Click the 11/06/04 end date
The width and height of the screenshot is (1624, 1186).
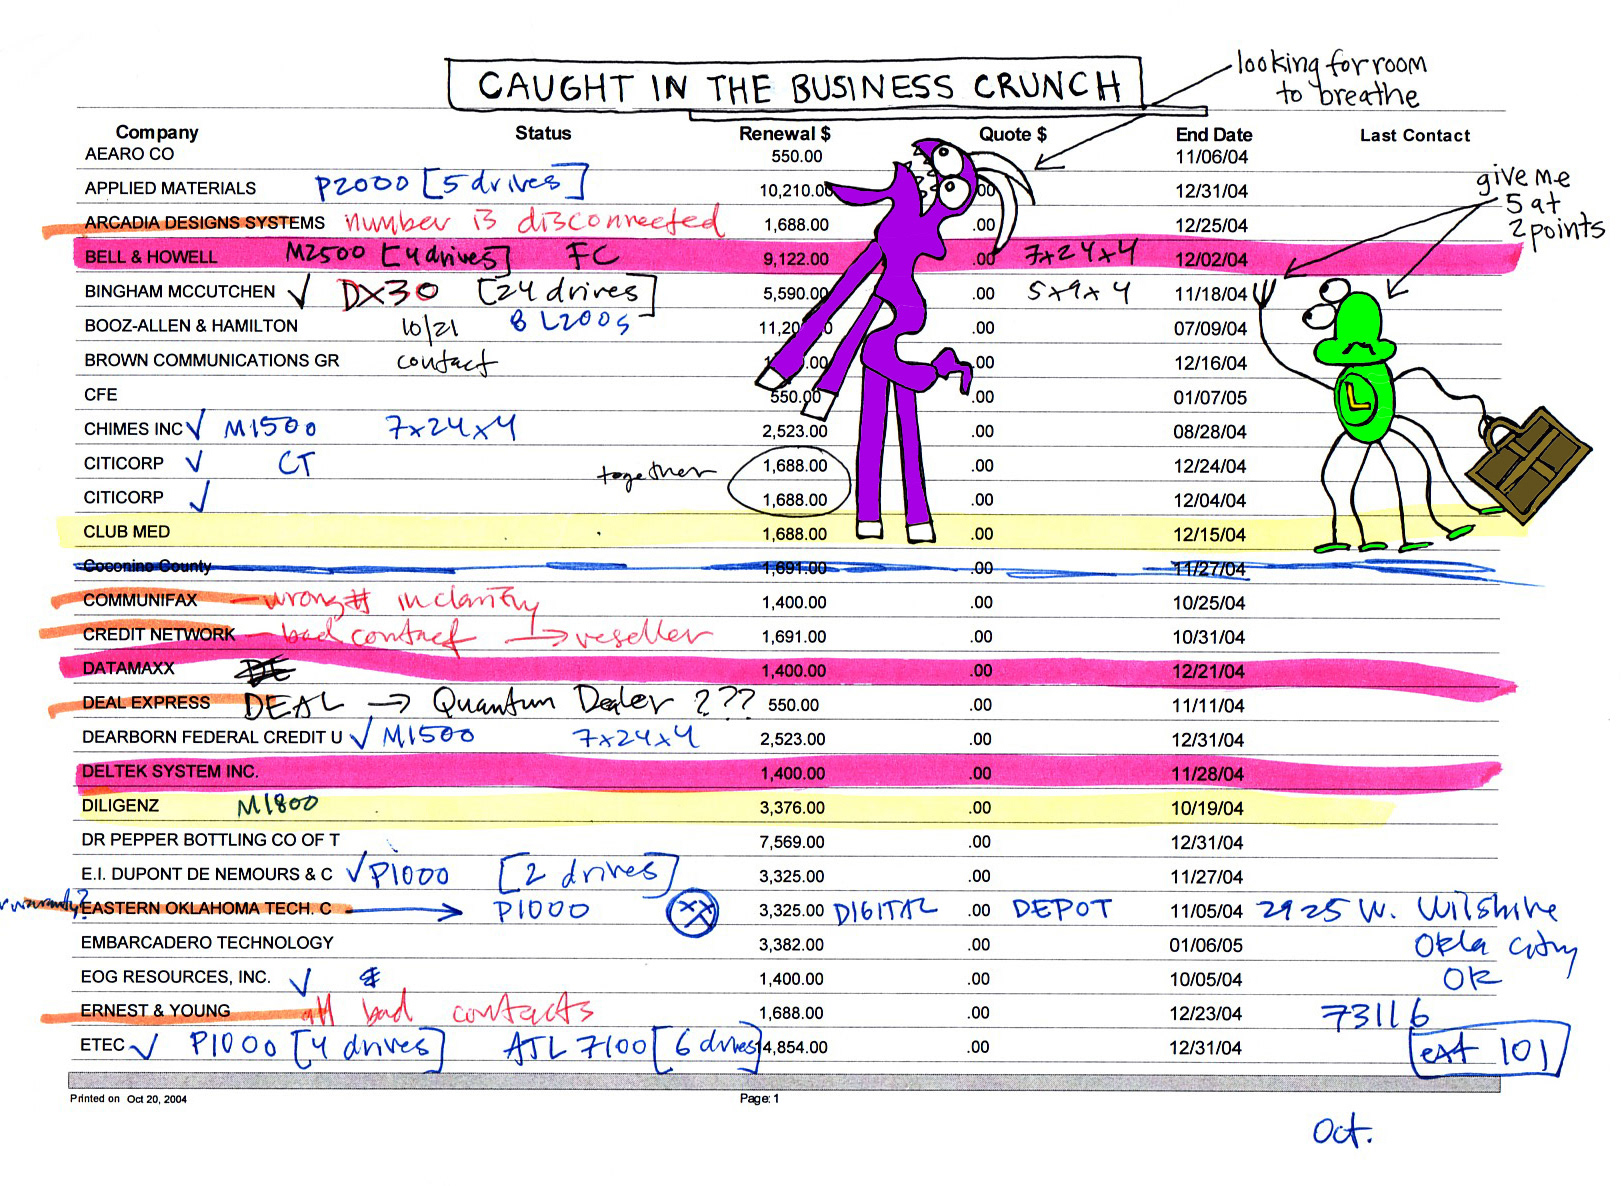(1212, 157)
